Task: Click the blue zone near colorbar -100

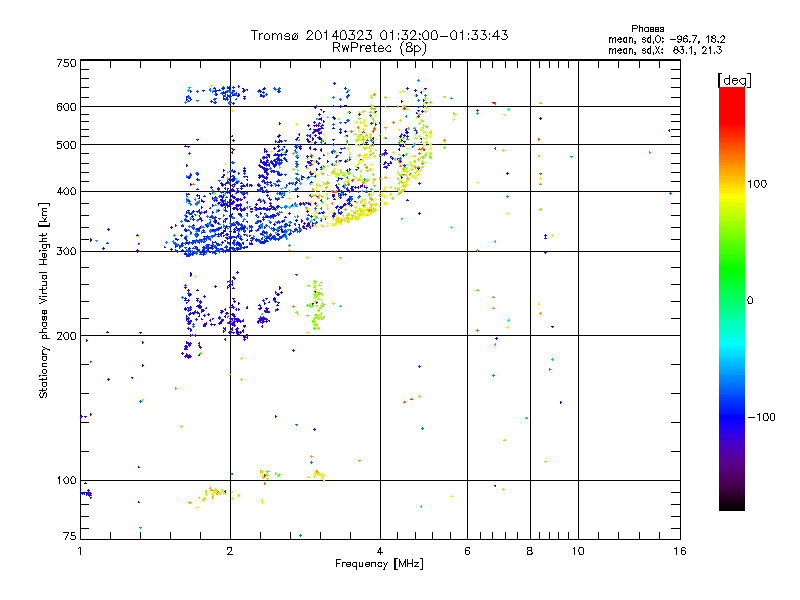Action: [732, 417]
